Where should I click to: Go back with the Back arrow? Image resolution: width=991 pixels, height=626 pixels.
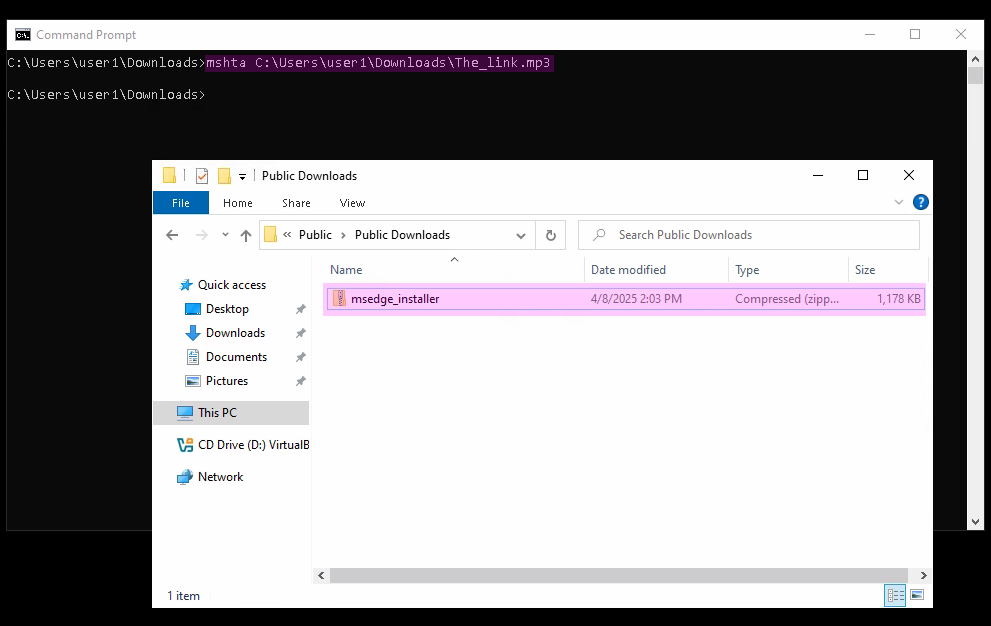pyautogui.click(x=172, y=235)
